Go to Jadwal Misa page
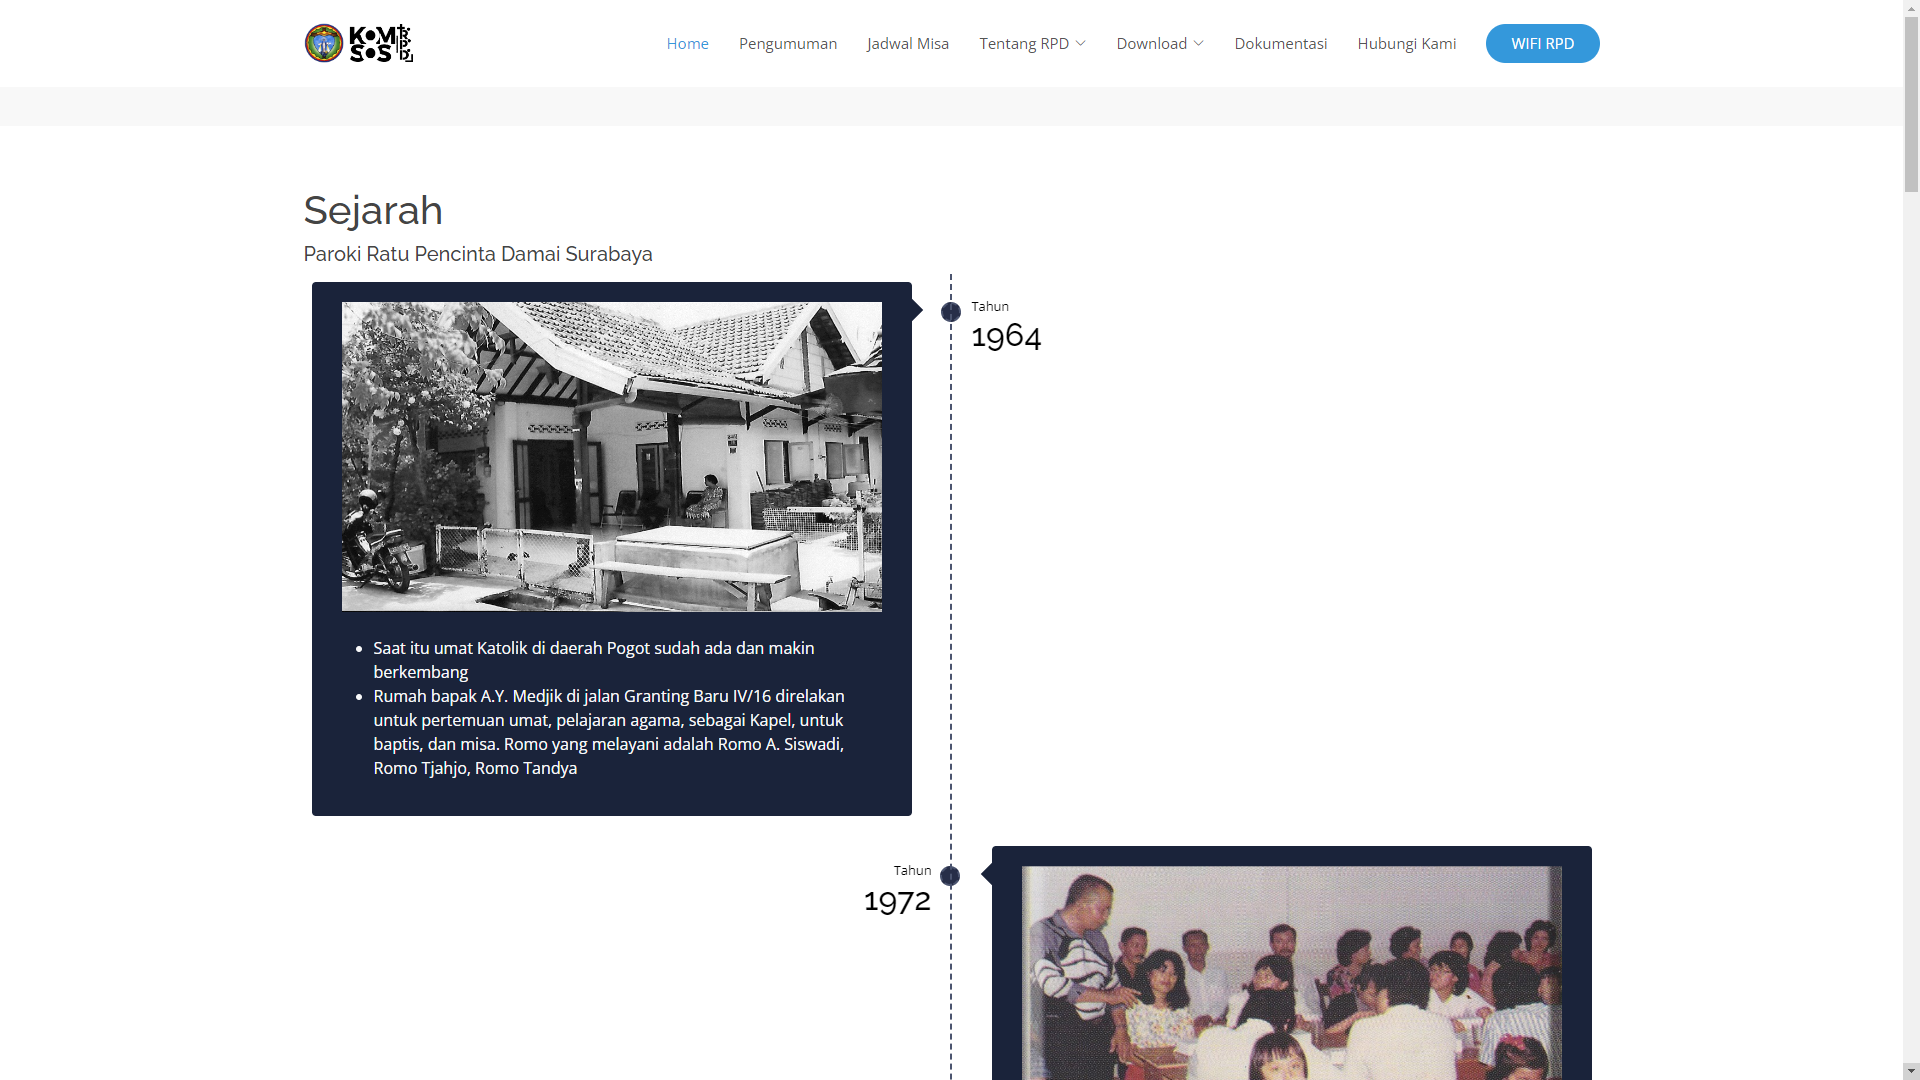 tap(907, 43)
